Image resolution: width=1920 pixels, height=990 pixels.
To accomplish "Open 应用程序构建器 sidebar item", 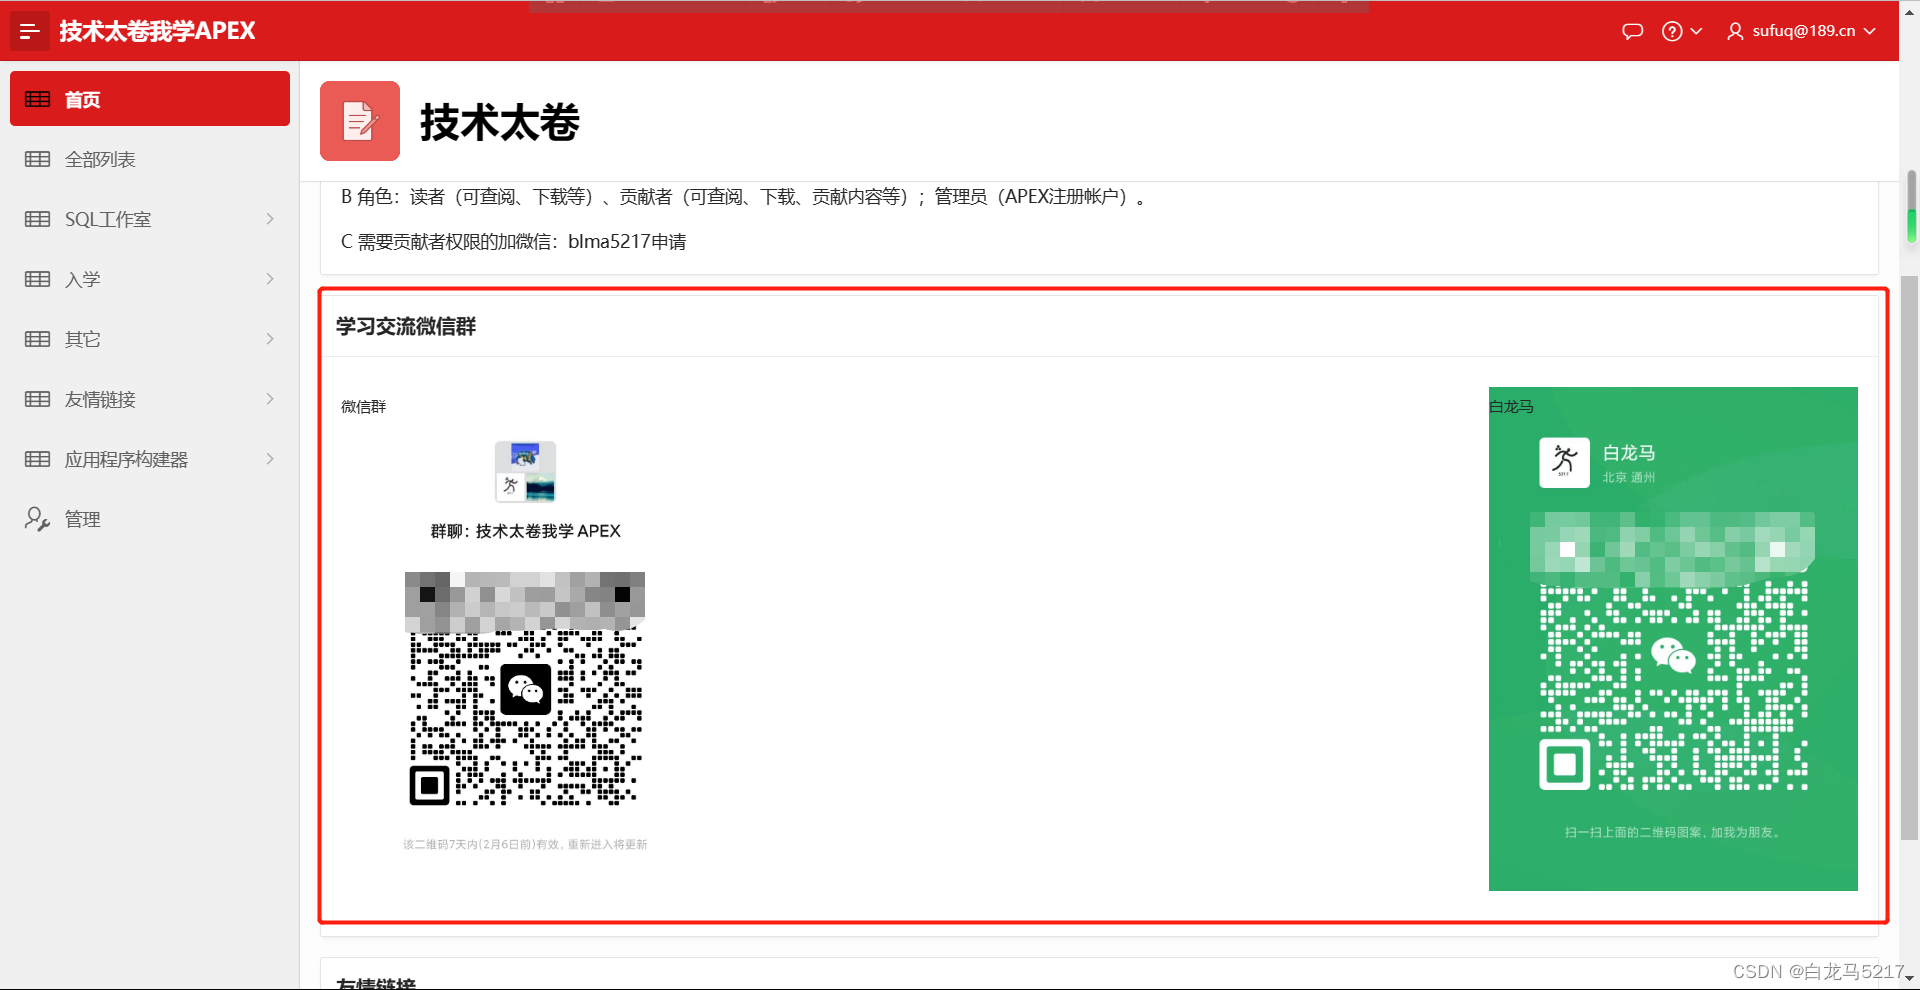I will [x=150, y=459].
